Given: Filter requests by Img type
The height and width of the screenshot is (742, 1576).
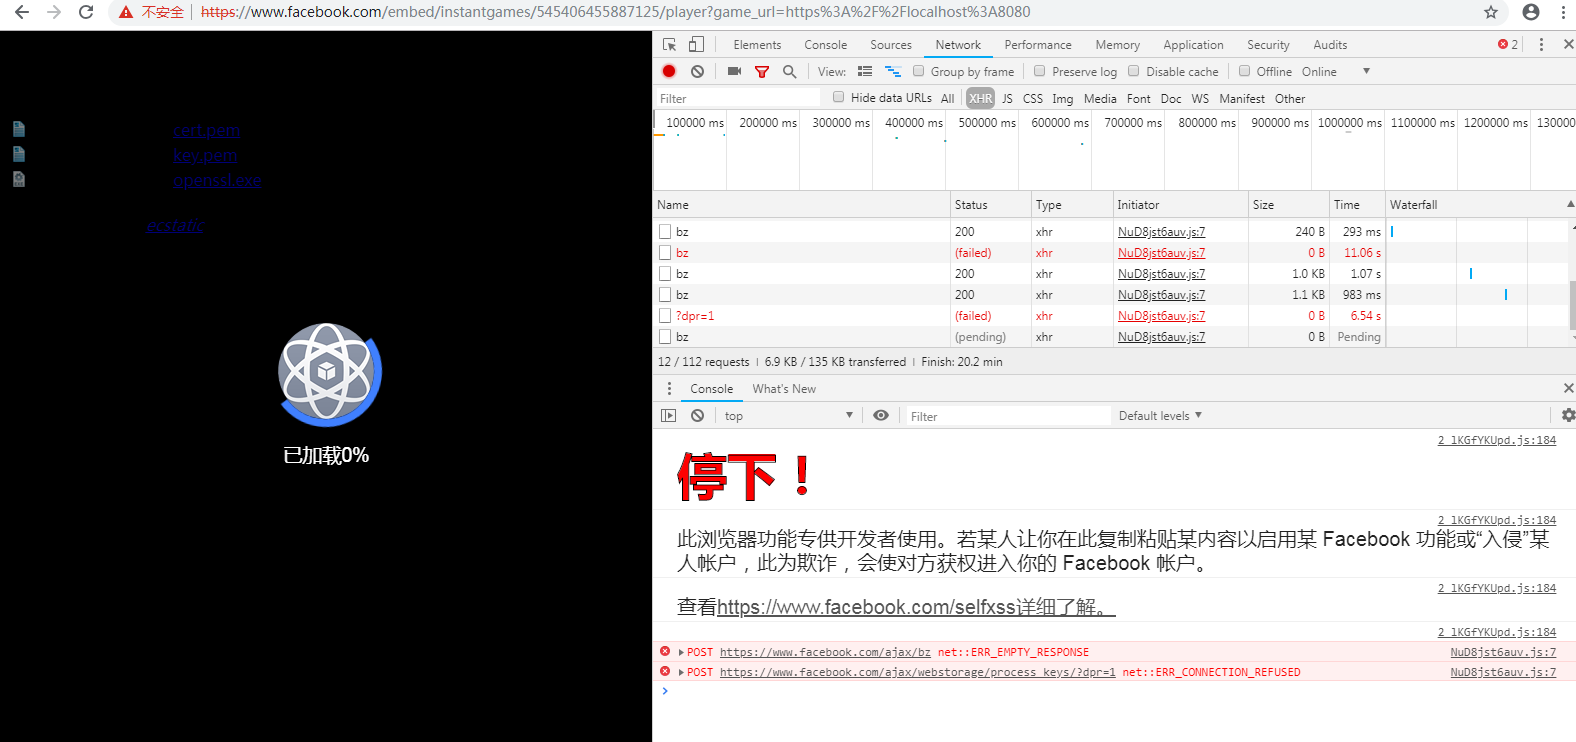Looking at the screenshot, I should [1062, 98].
